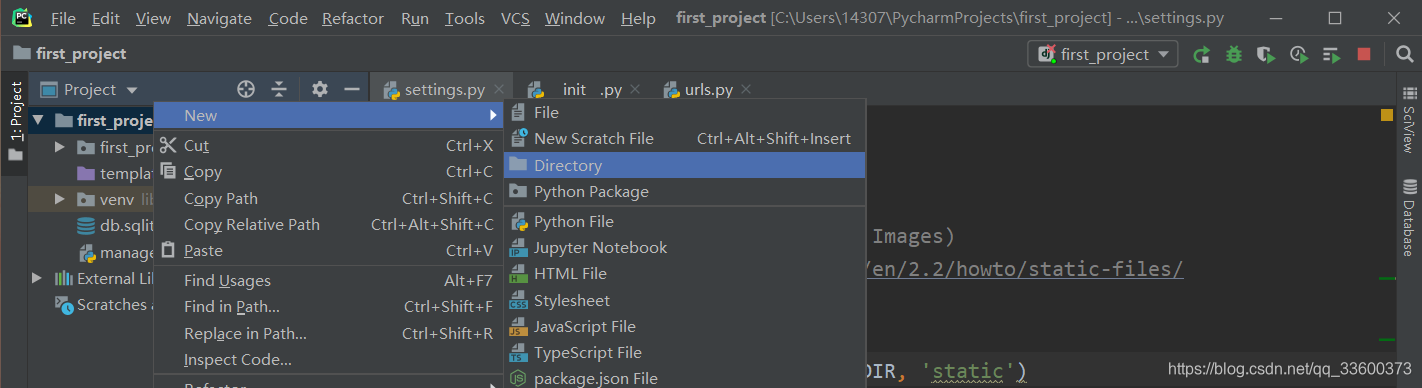Click the Copy icon in context menu
The image size is (1422, 388).
coord(168,172)
